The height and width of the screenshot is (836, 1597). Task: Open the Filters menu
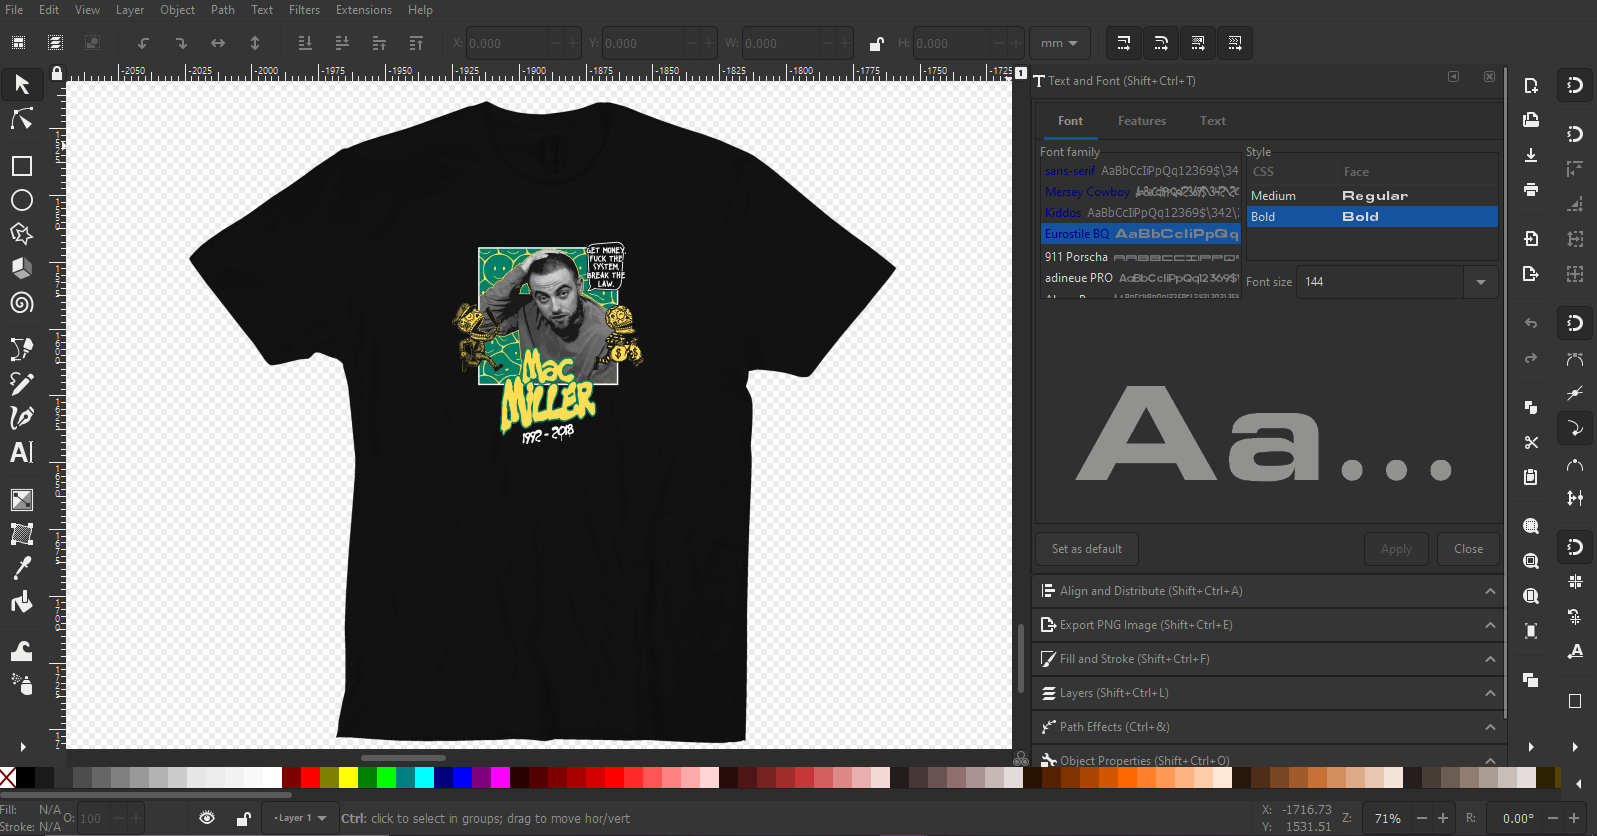point(305,10)
